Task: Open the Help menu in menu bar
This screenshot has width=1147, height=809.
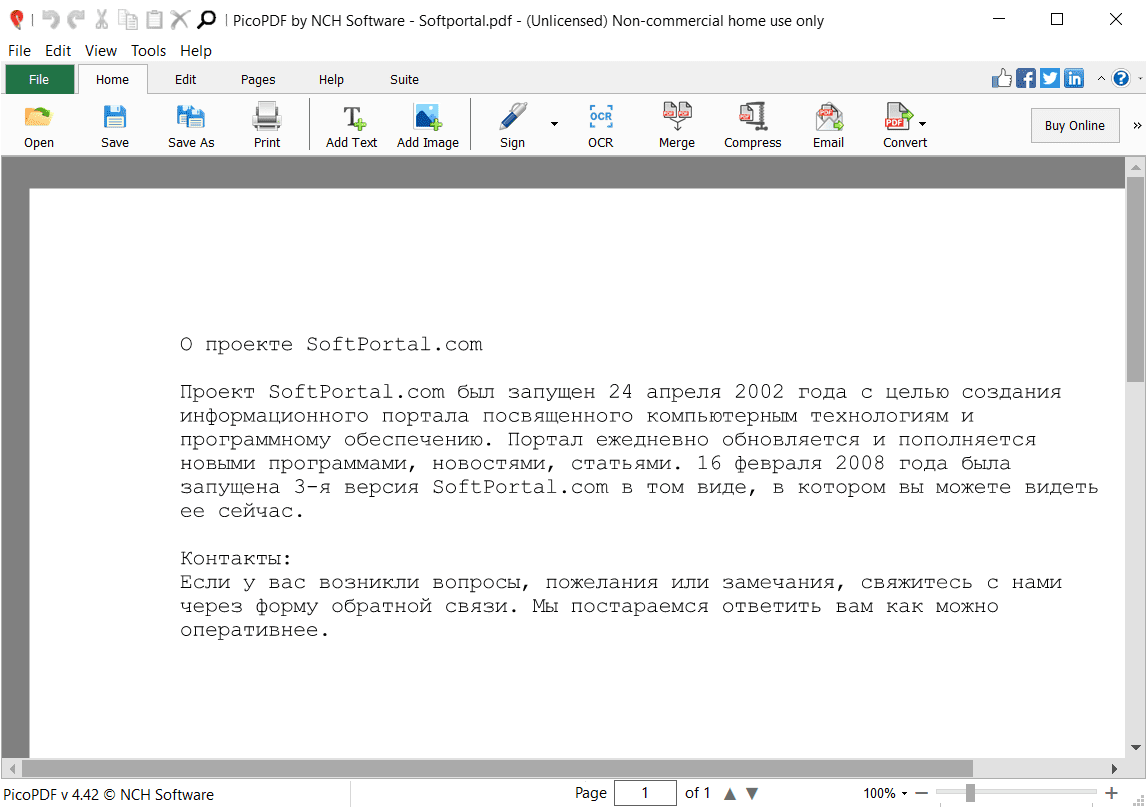Action: (195, 50)
